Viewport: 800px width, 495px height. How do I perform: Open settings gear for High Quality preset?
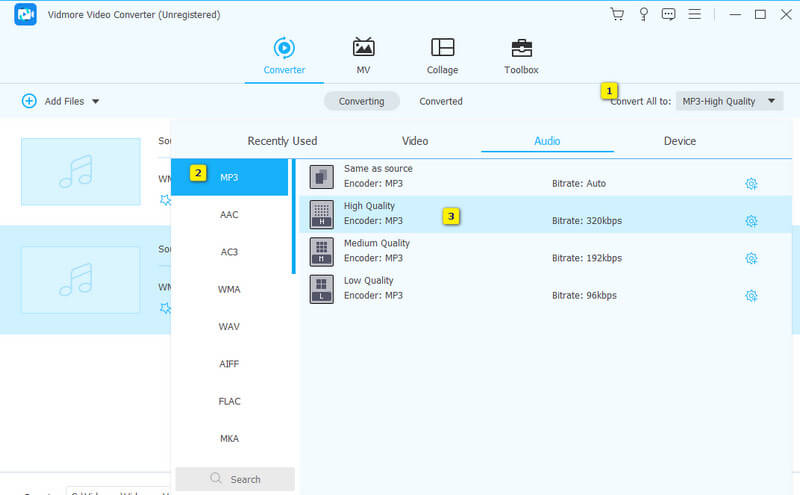click(751, 221)
